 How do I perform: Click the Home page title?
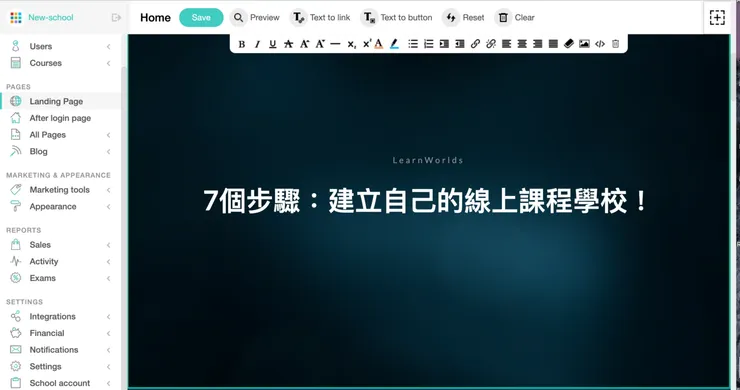155,17
